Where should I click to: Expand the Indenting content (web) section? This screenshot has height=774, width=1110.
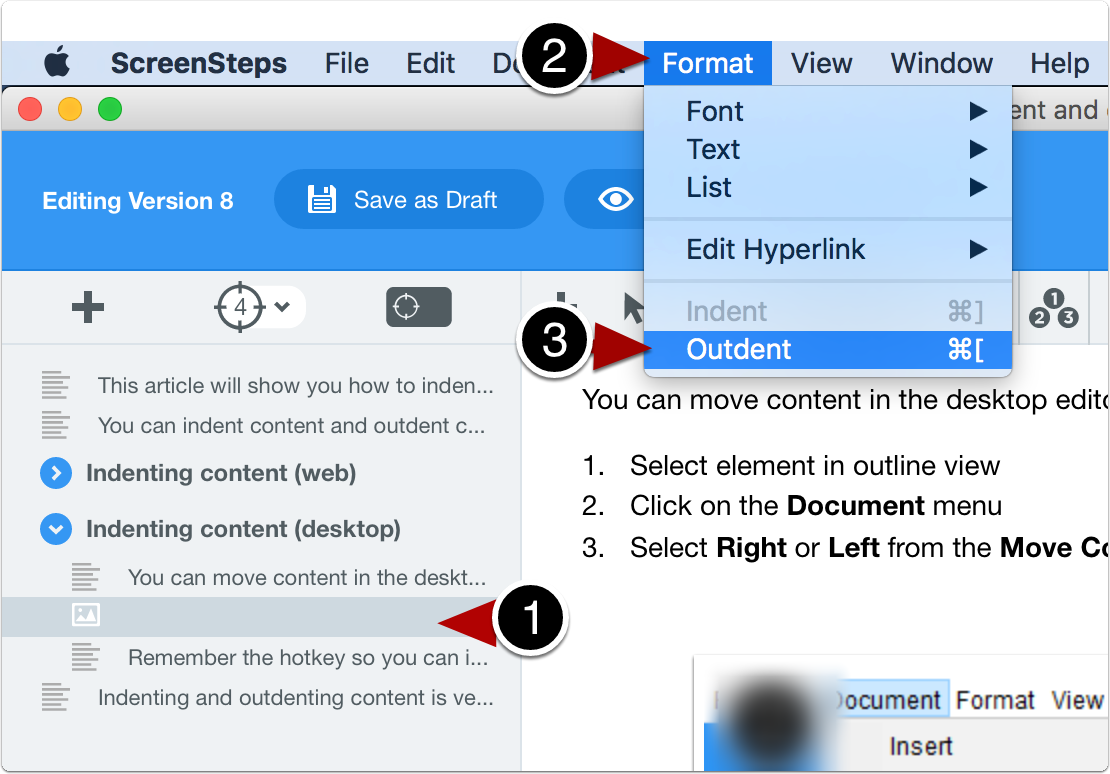click(56, 473)
